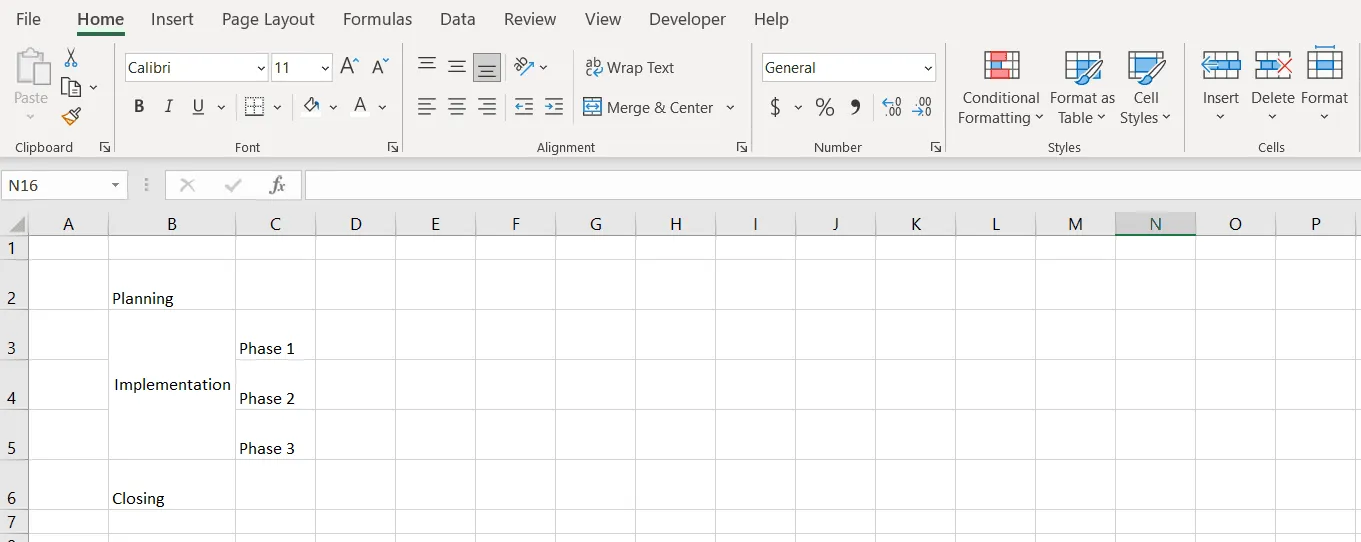The width and height of the screenshot is (1361, 542).
Task: Click the Increase Indent icon
Action: [554, 107]
